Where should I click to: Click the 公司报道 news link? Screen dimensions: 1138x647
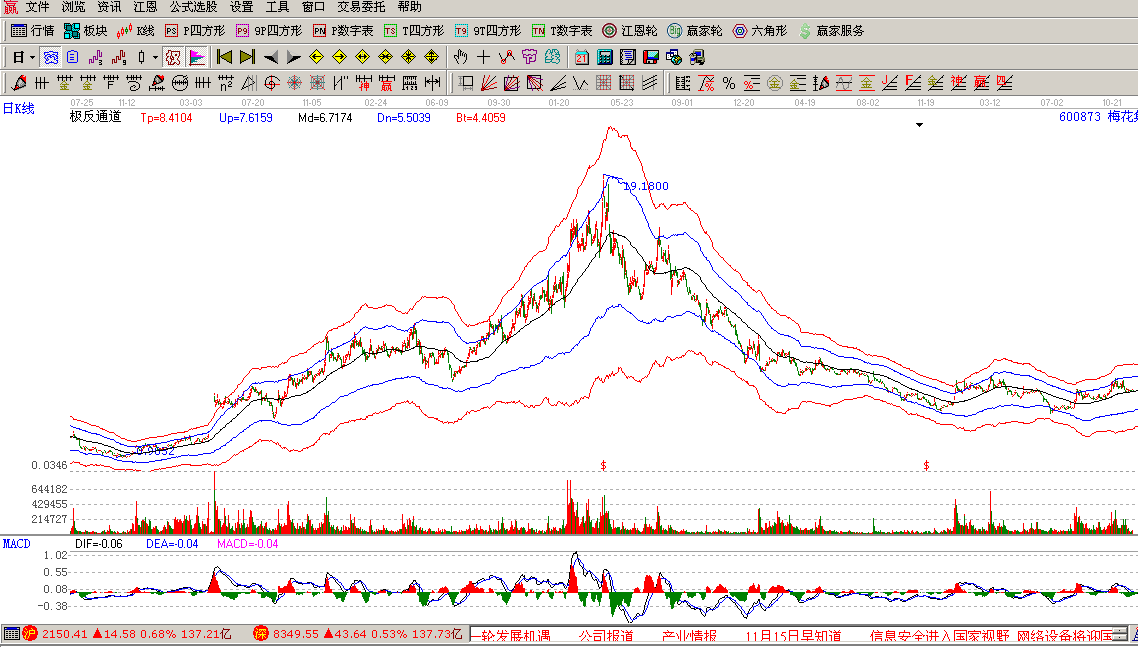(x=606, y=635)
